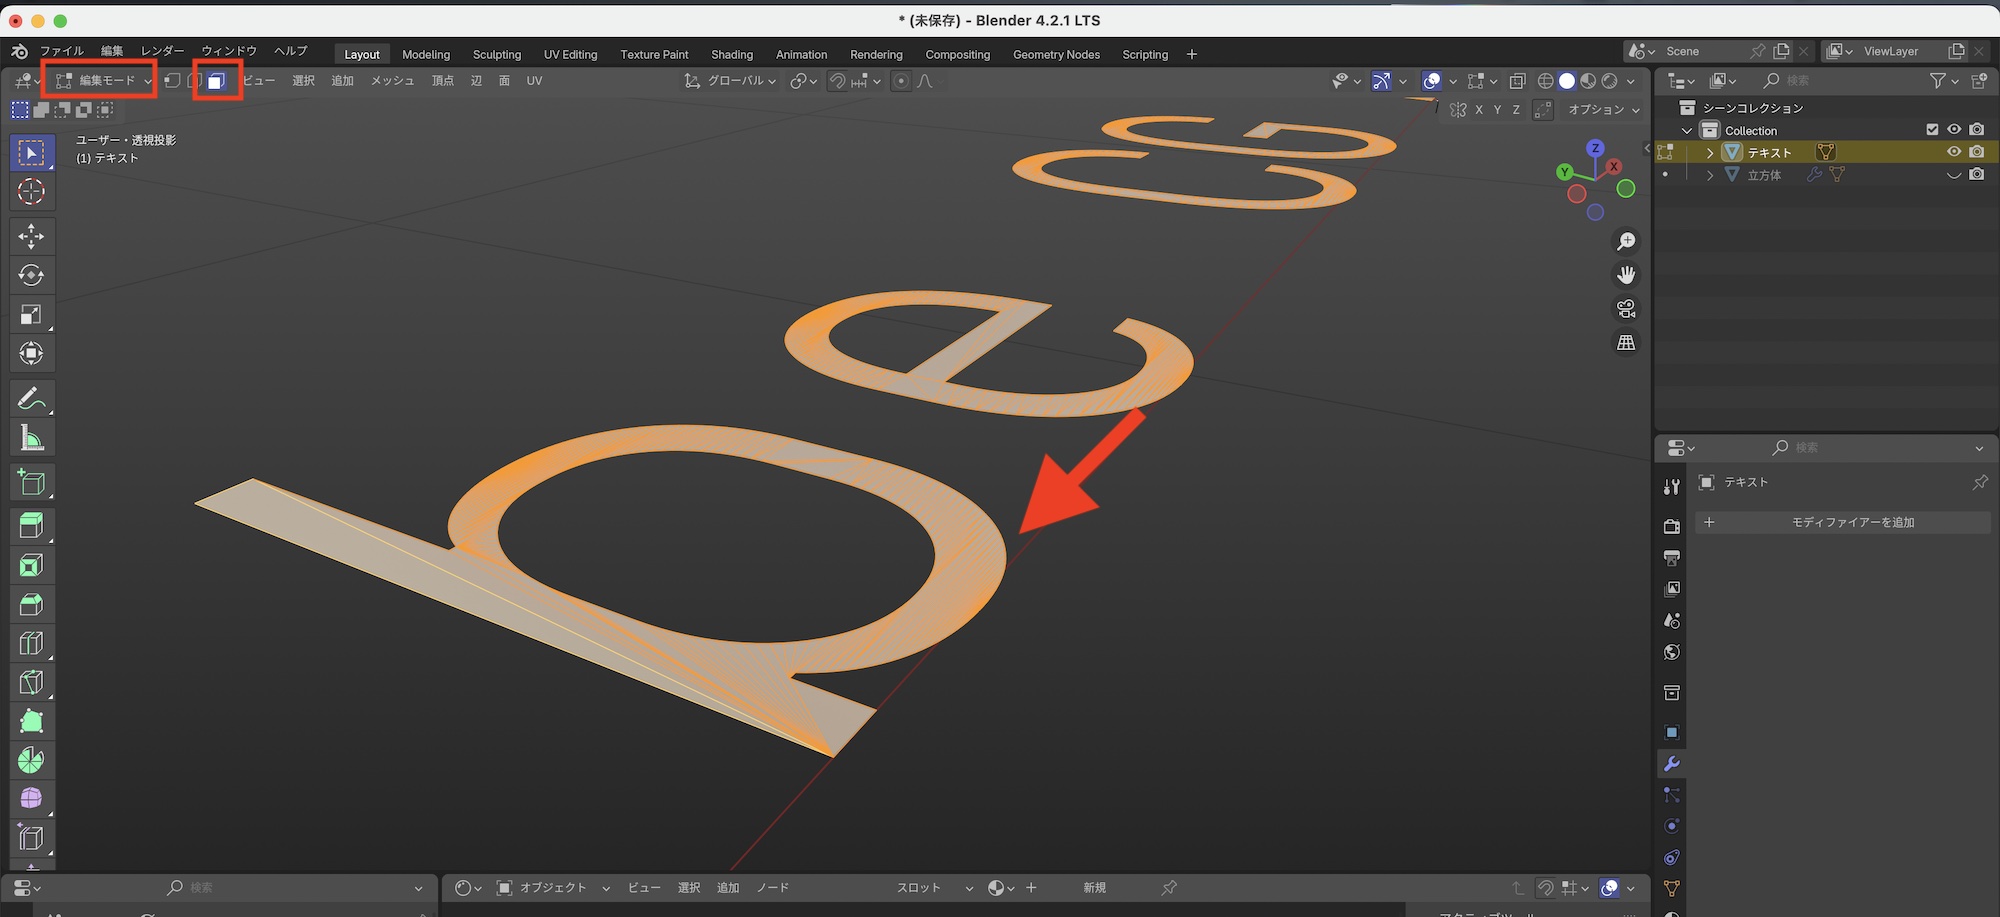Click the 新規 material button

point(1094,888)
